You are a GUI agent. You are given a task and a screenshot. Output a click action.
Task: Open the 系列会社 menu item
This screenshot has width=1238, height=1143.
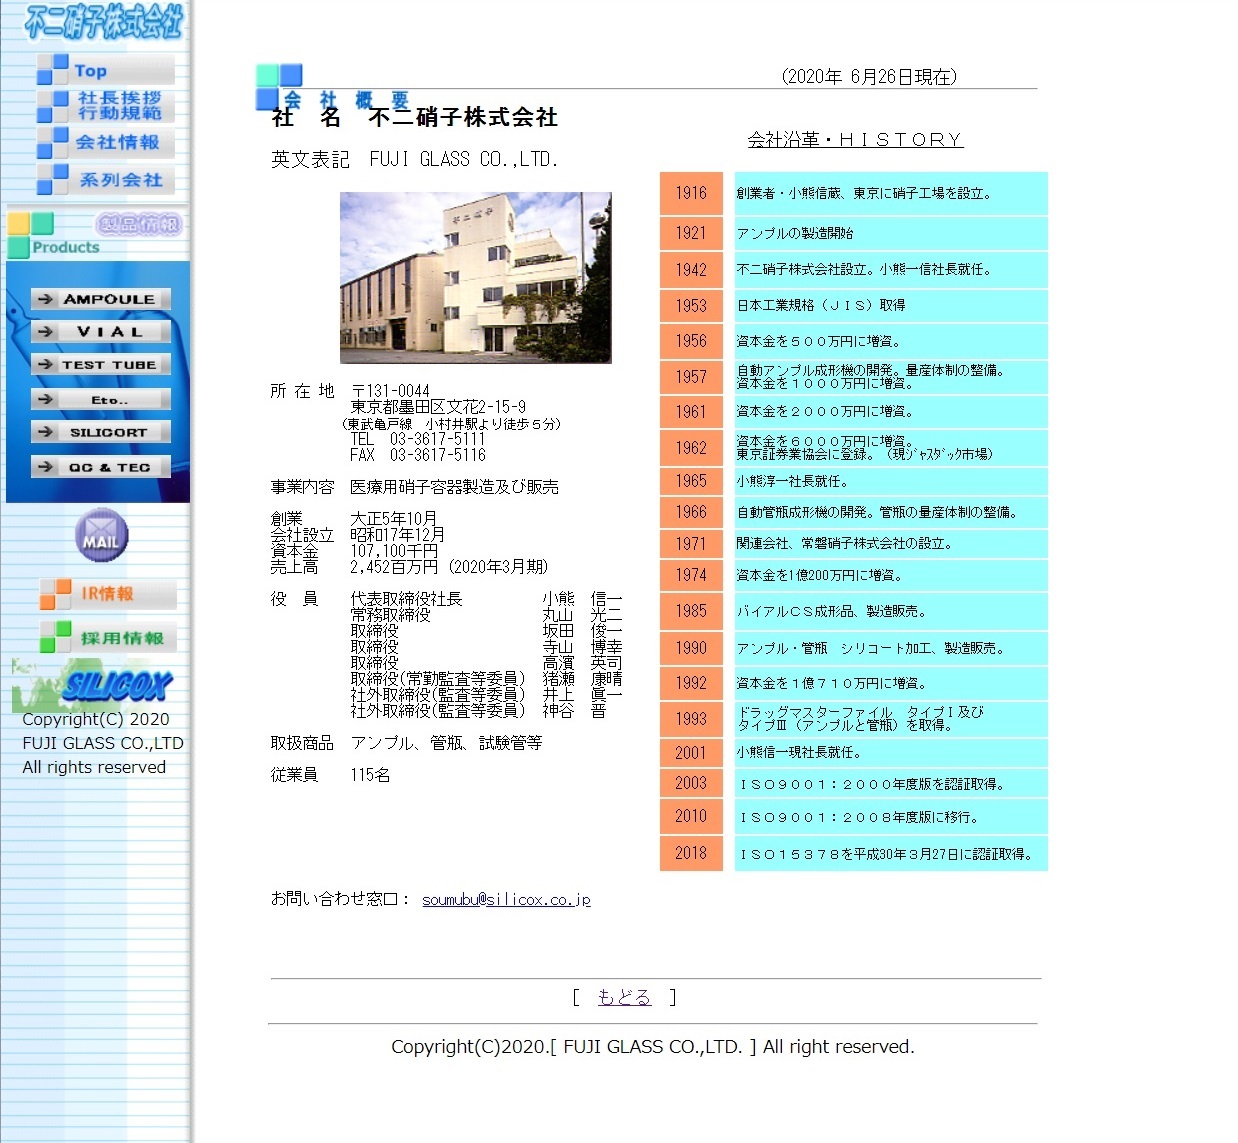click(105, 179)
